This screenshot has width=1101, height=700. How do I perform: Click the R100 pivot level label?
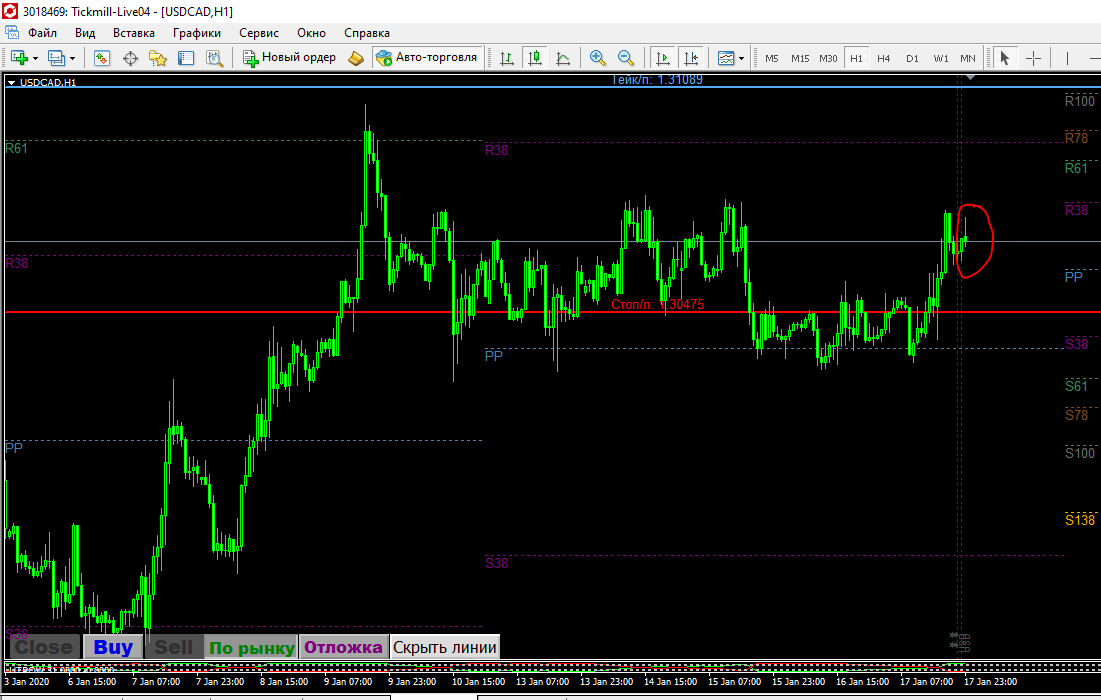tap(1079, 101)
